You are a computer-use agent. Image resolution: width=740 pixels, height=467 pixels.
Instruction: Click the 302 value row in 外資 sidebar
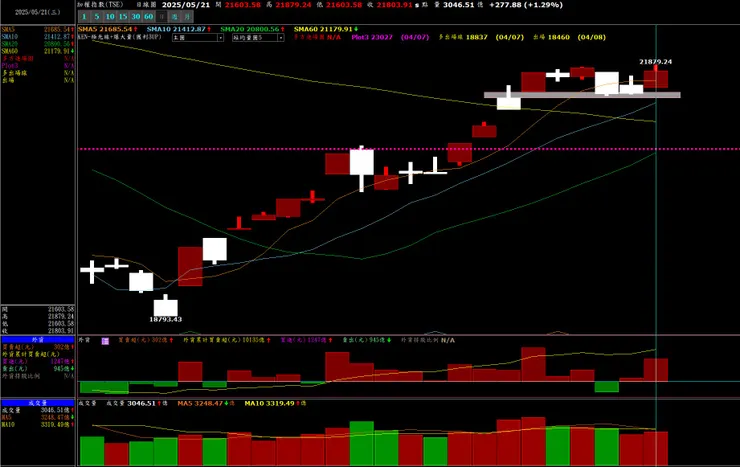pos(38,347)
